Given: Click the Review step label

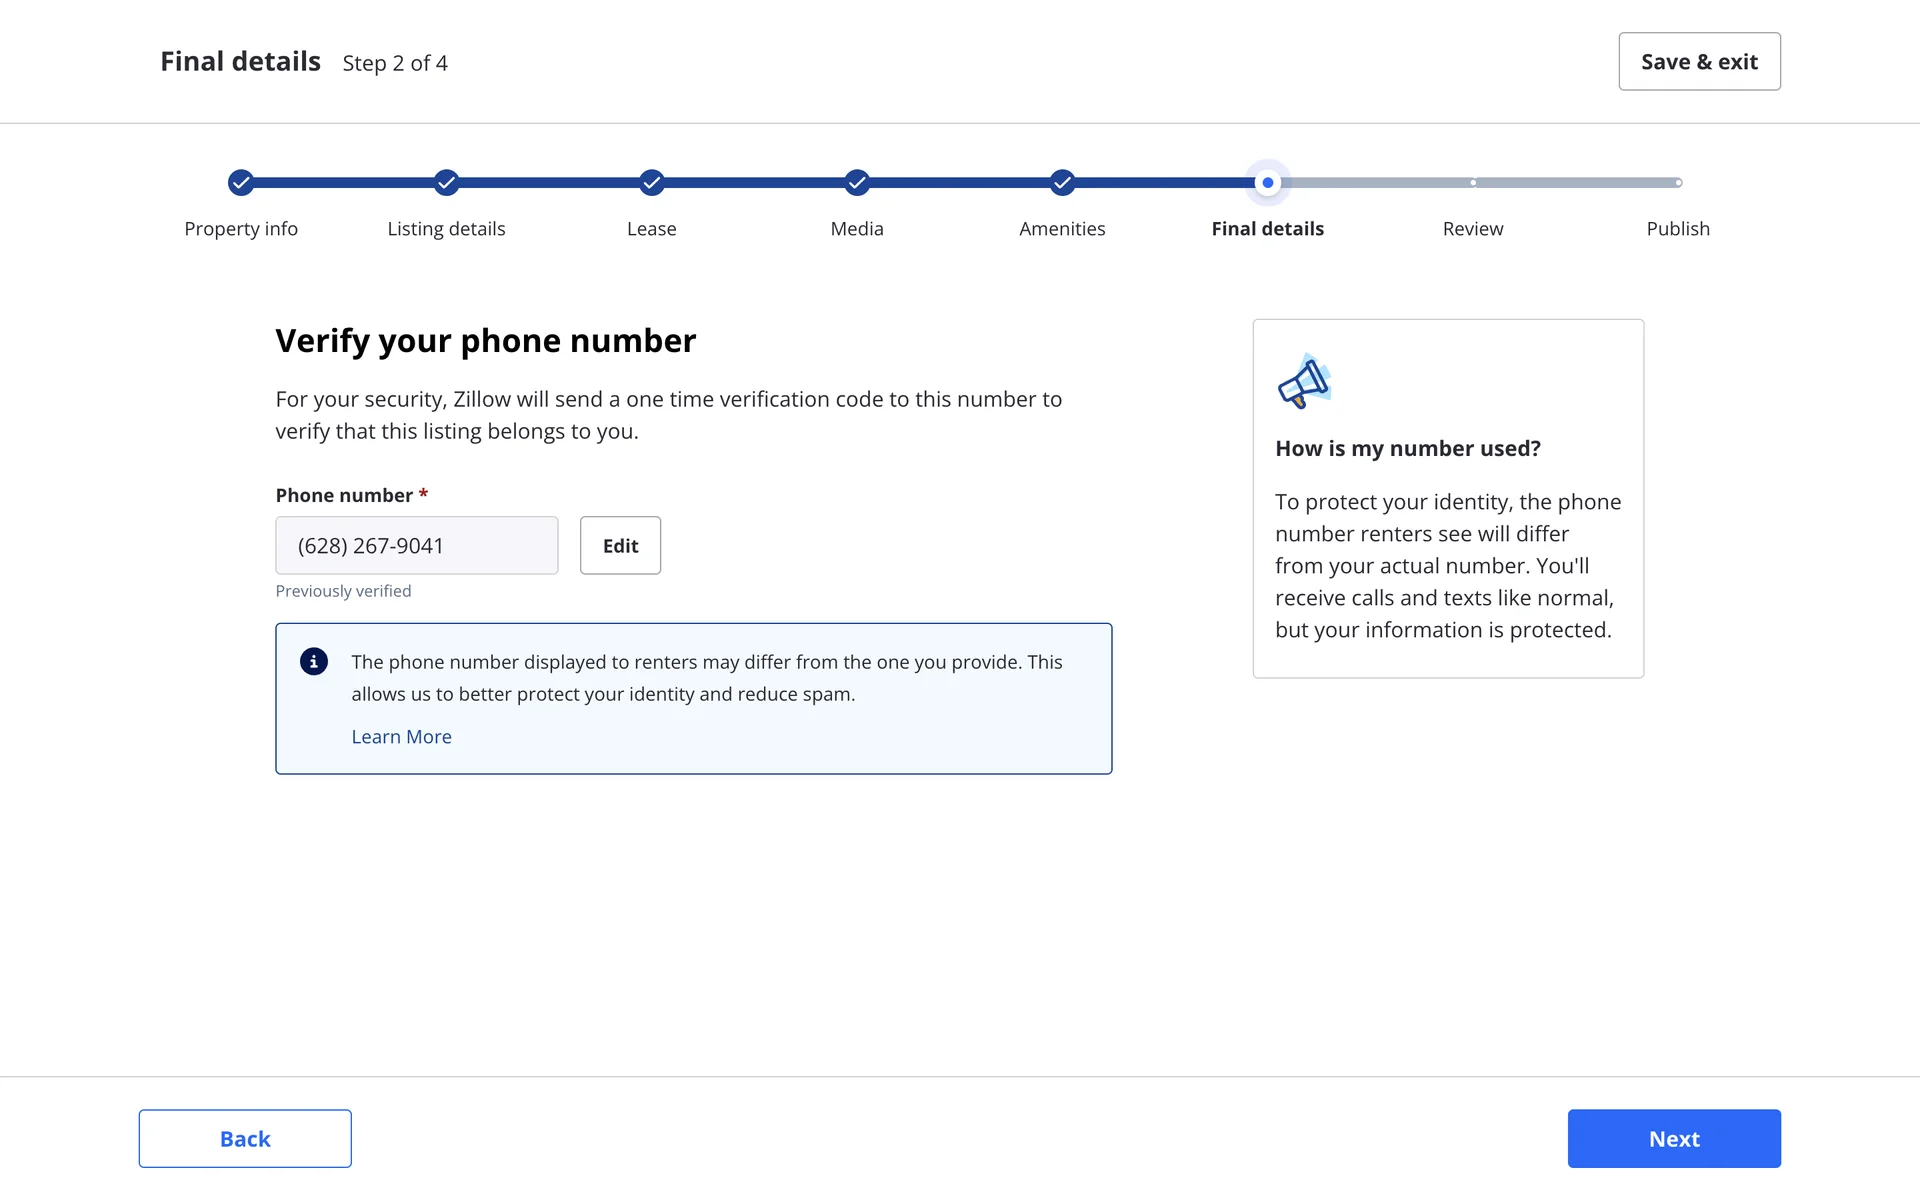Looking at the screenshot, I should pyautogui.click(x=1472, y=229).
